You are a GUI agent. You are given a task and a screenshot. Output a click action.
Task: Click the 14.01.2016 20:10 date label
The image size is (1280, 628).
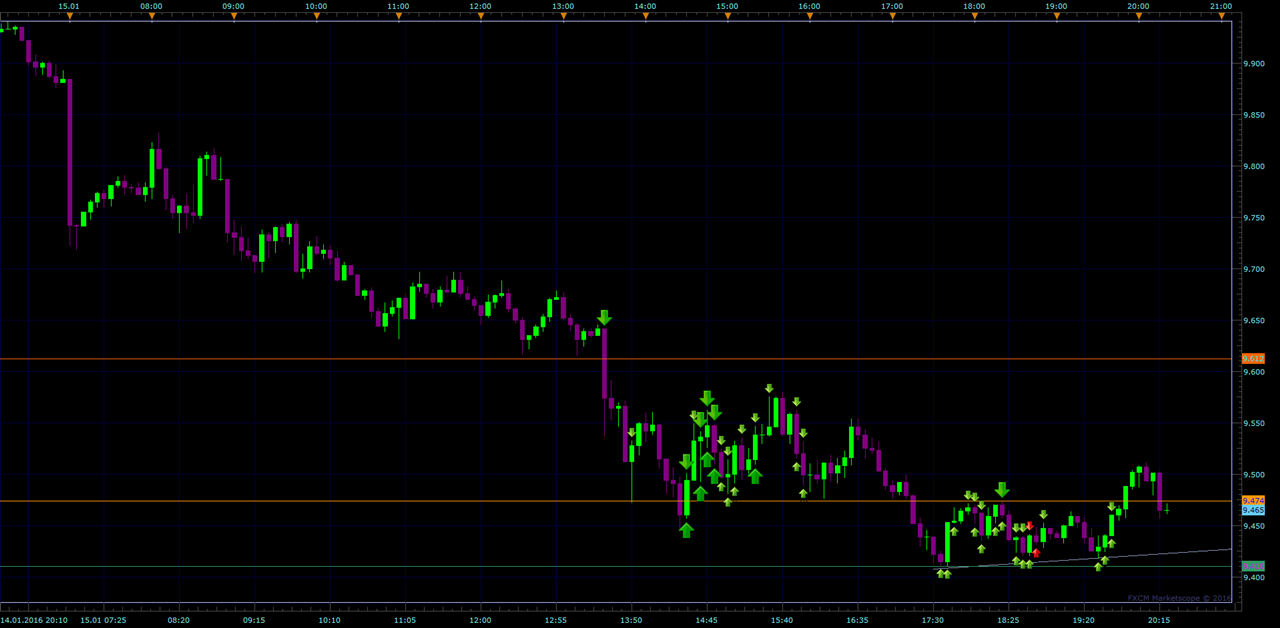click(34, 620)
